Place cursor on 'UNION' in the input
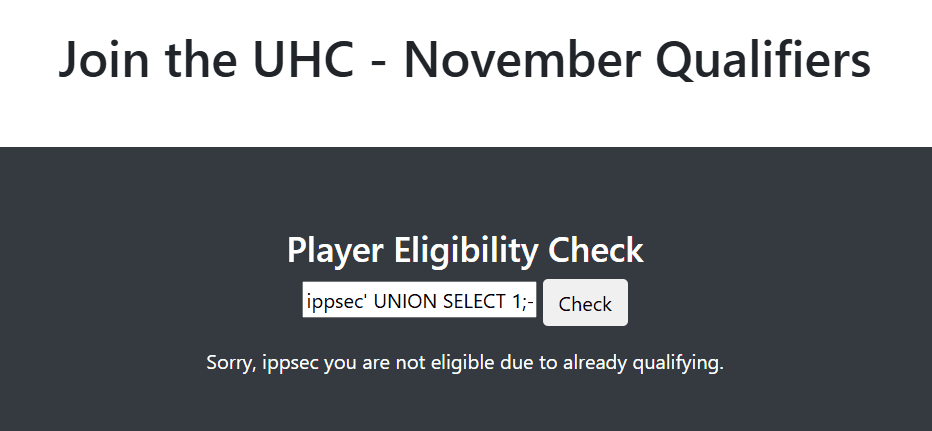 click(398, 301)
